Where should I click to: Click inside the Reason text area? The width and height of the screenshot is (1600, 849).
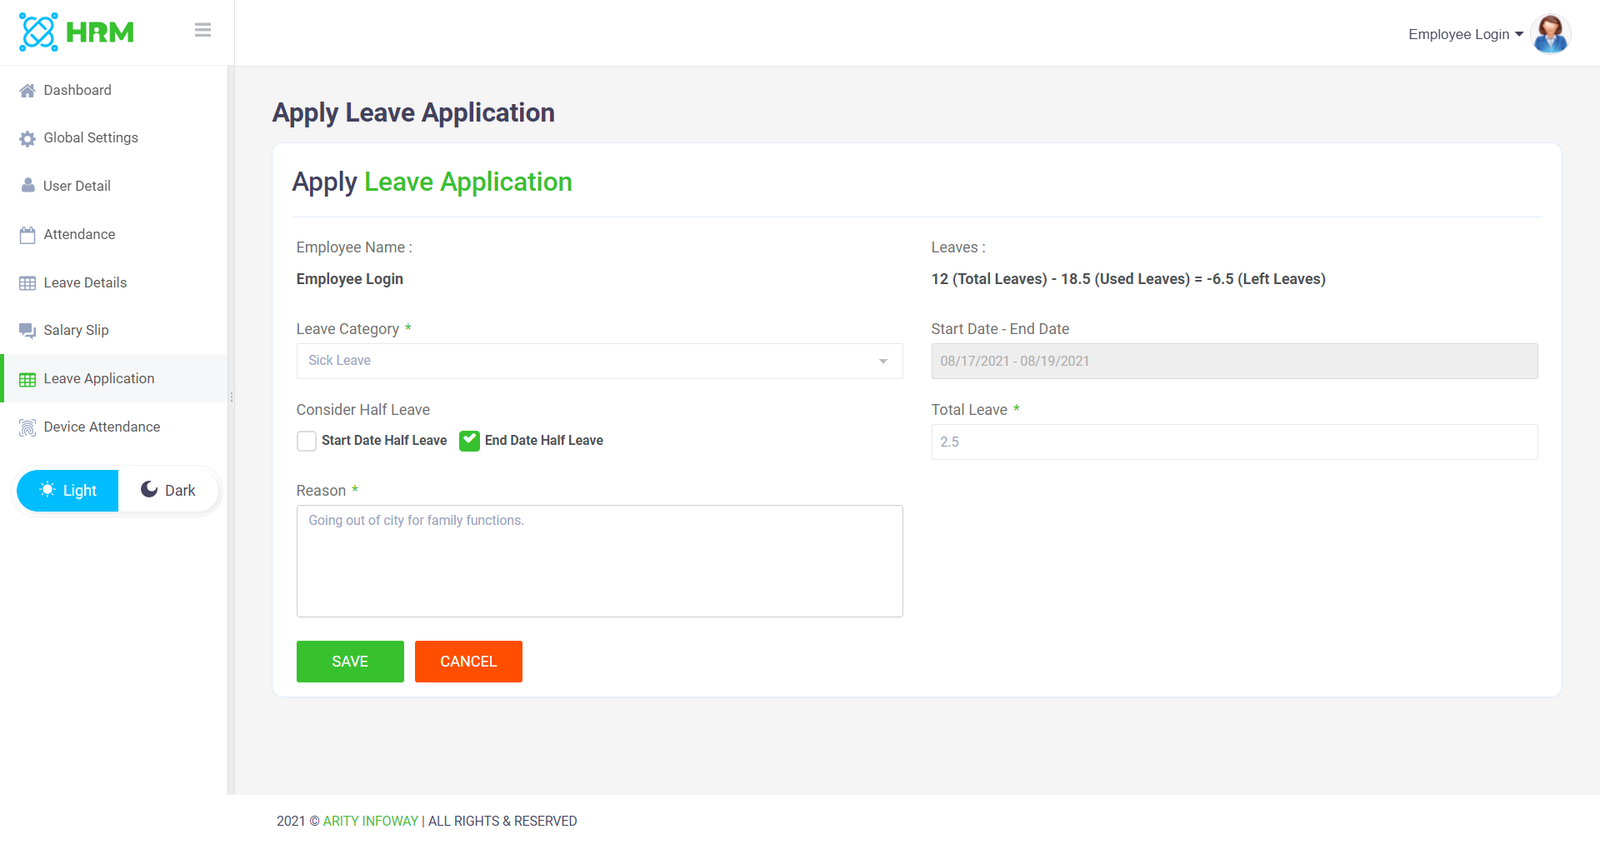(x=599, y=561)
